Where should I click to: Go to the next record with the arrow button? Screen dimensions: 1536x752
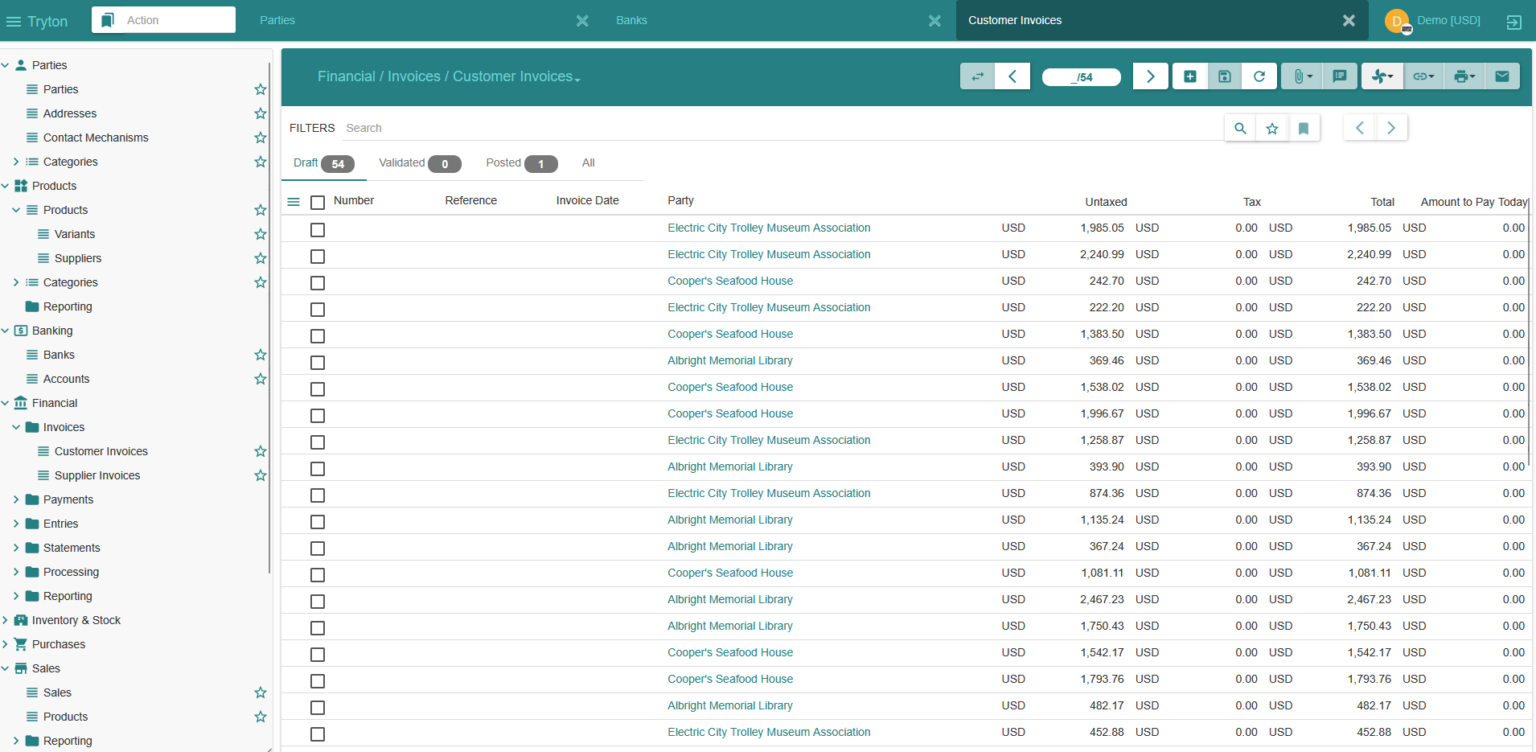(1150, 76)
